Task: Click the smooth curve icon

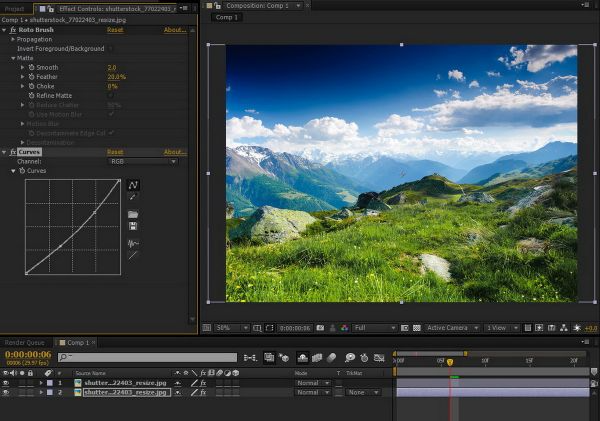Action: point(132,242)
